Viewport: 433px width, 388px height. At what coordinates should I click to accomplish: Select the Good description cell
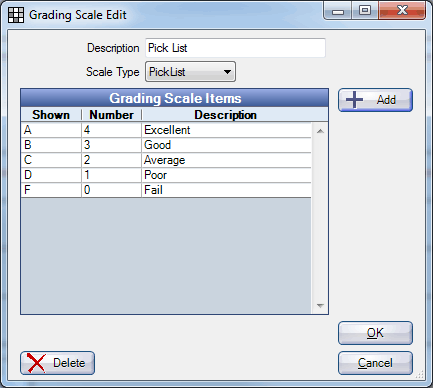[226, 145]
